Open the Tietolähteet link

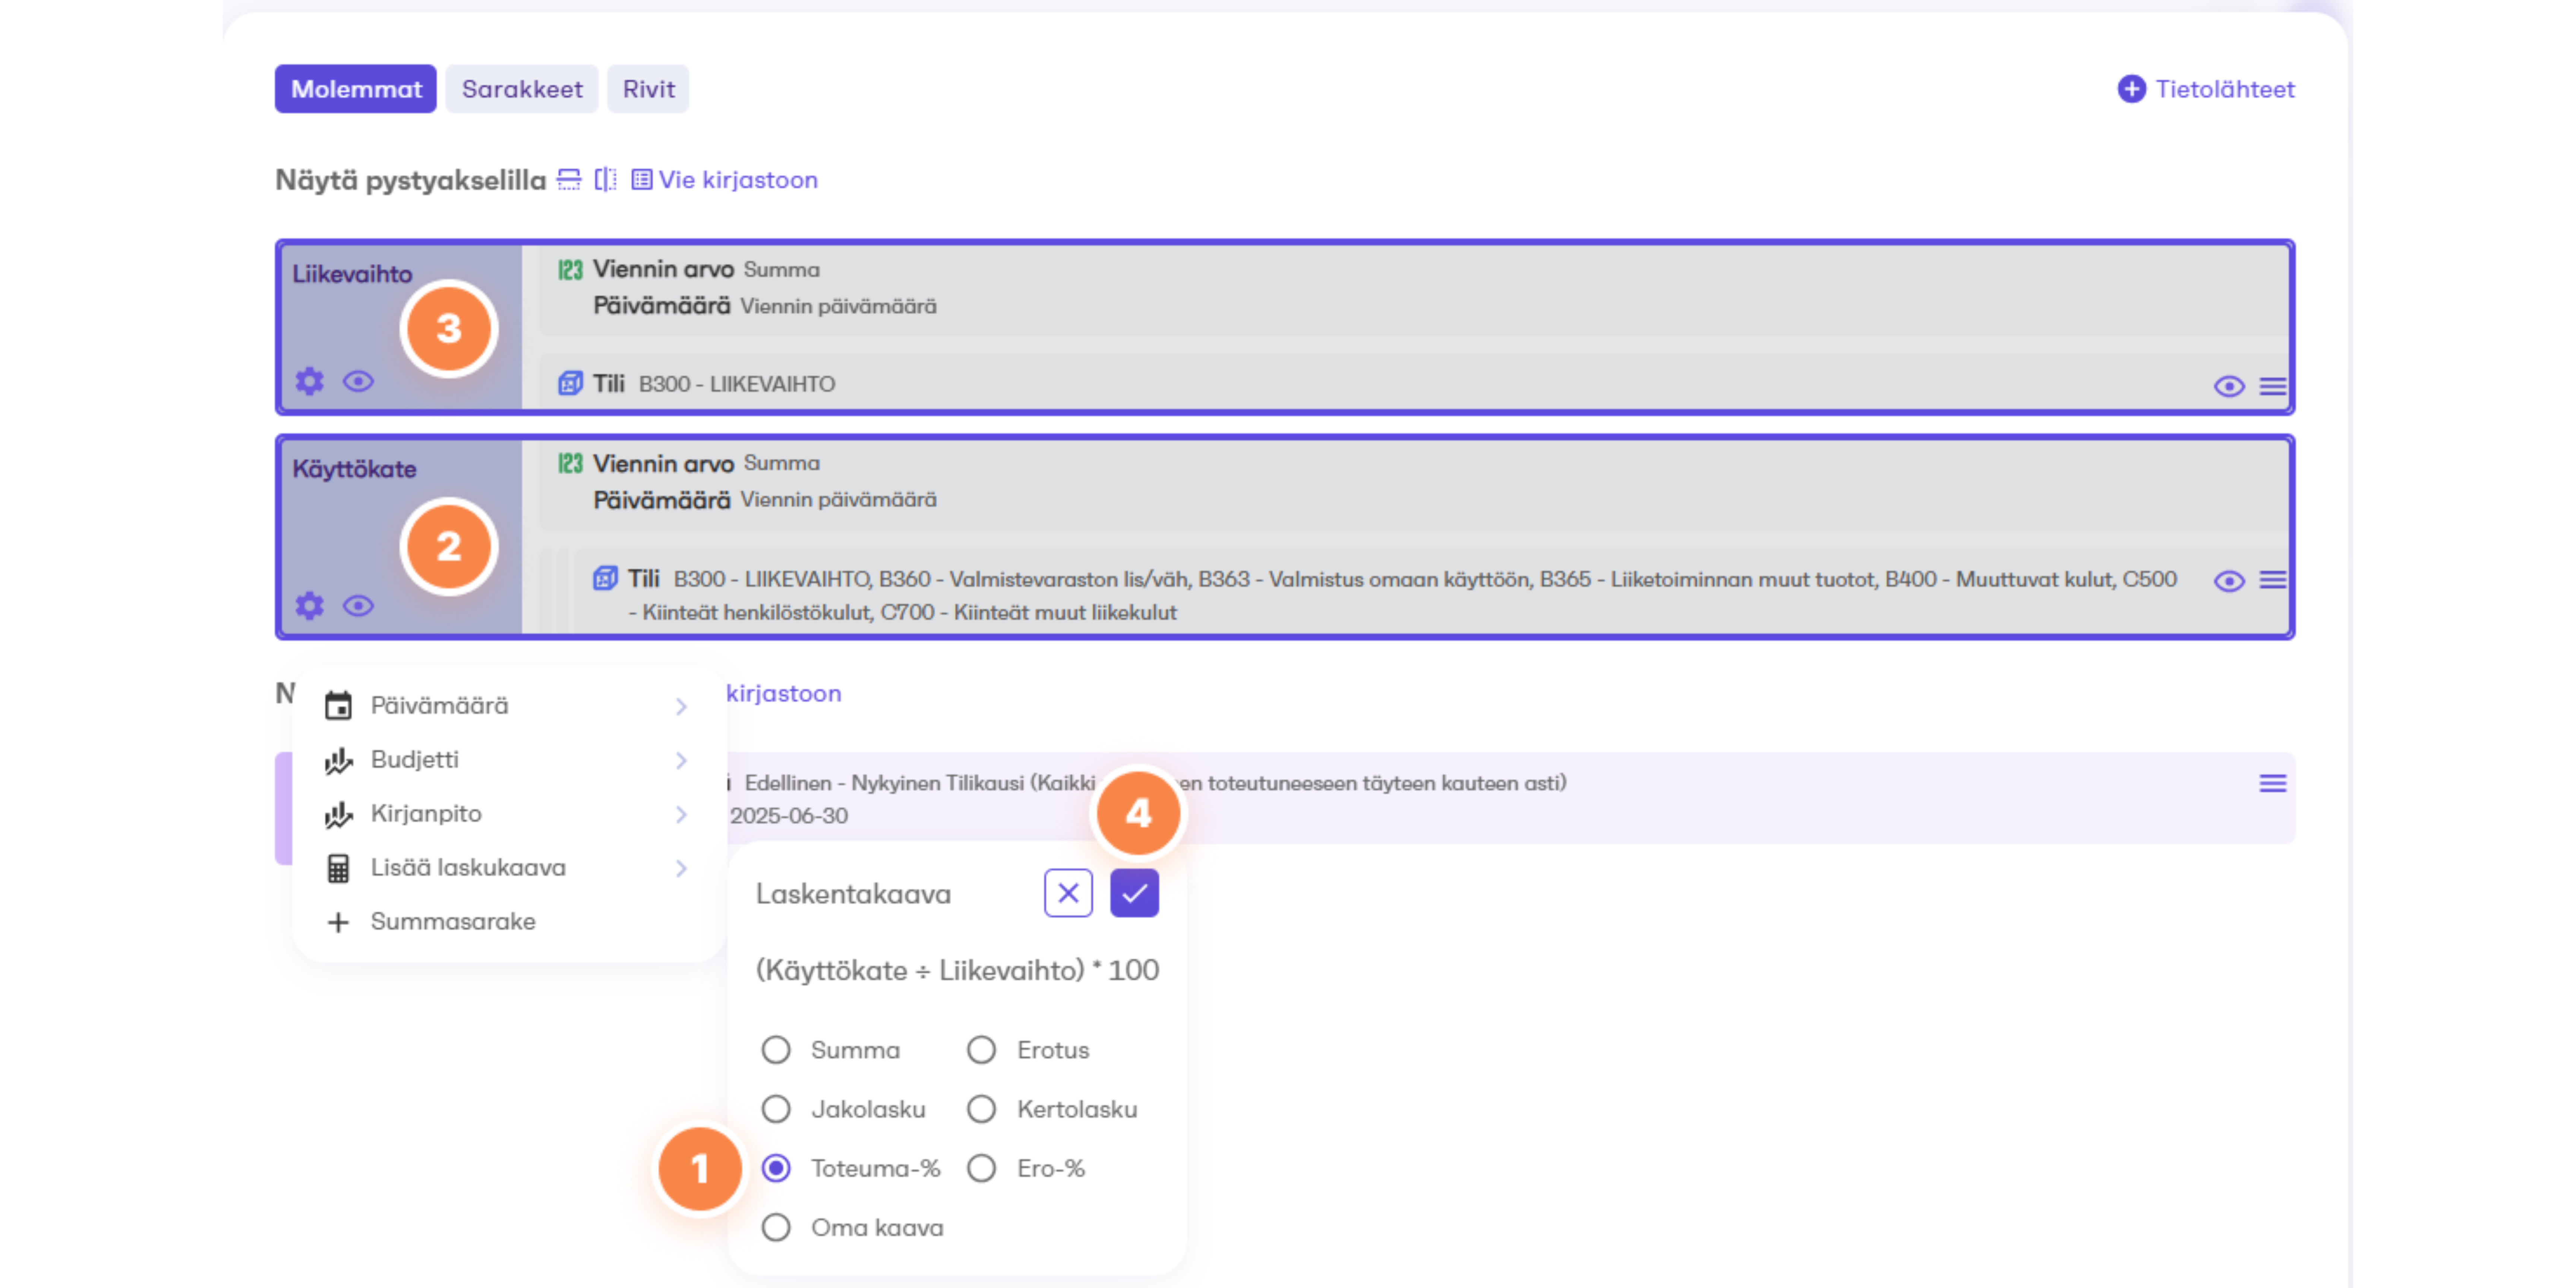pyautogui.click(x=2225, y=89)
